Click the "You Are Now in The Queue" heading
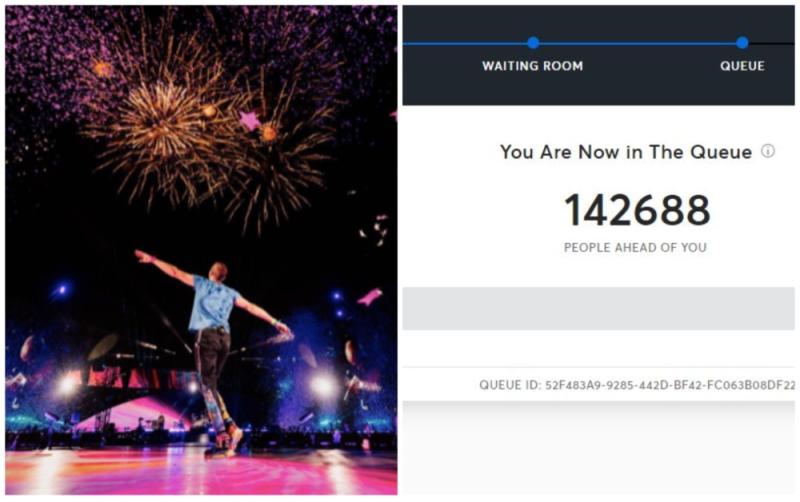Image resolution: width=800 pixels, height=502 pixels. (625, 152)
